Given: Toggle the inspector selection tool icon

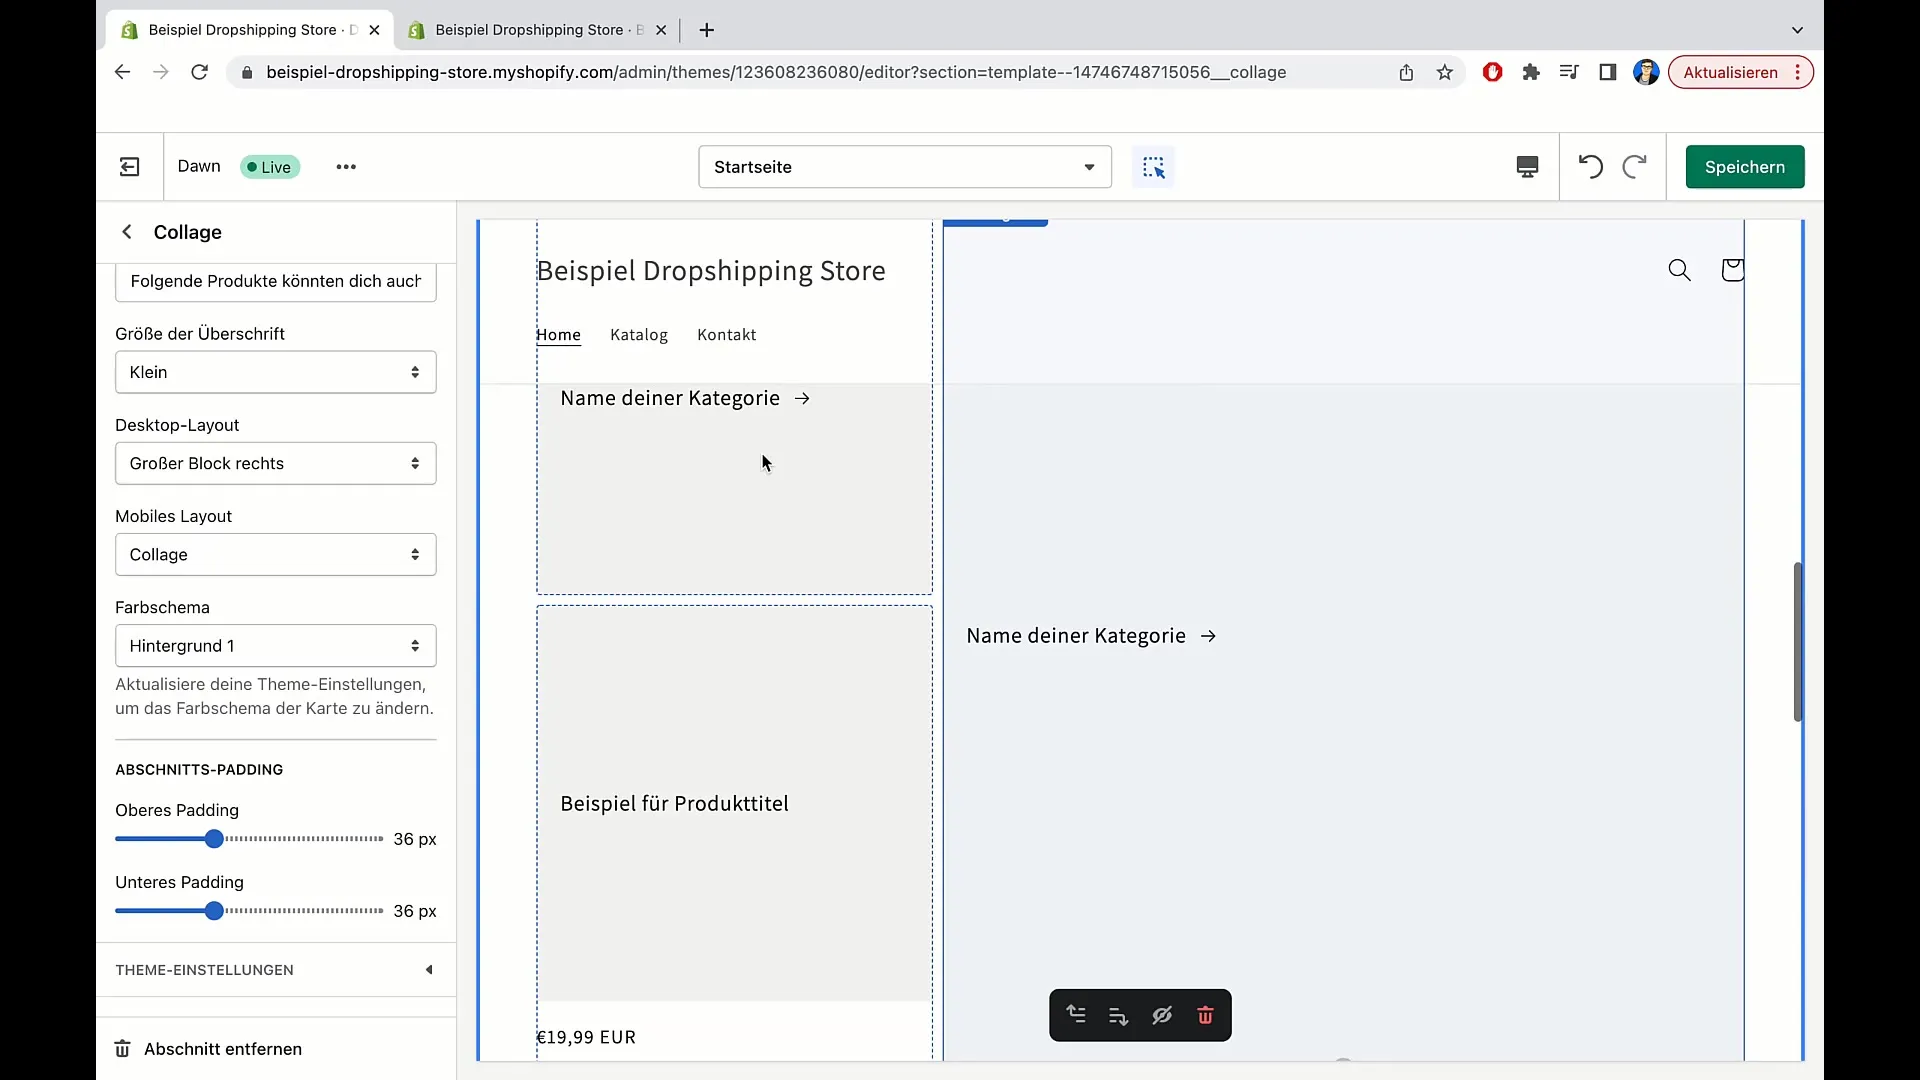Looking at the screenshot, I should click(x=1153, y=167).
